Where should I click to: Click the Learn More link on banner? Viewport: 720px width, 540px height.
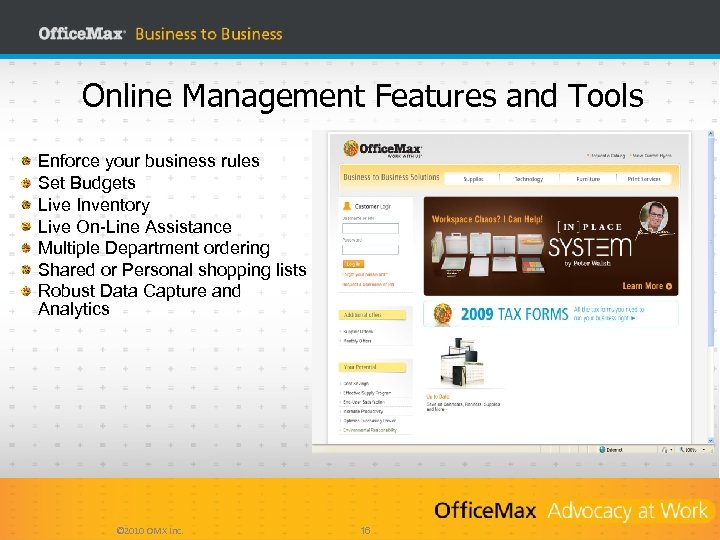(x=647, y=286)
